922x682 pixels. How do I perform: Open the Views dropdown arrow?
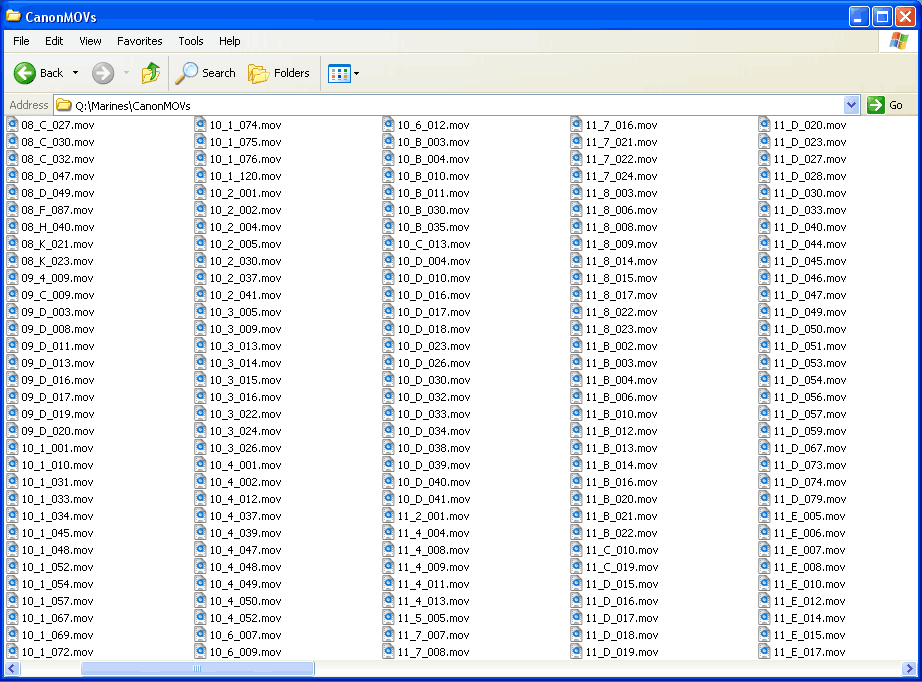pos(356,73)
